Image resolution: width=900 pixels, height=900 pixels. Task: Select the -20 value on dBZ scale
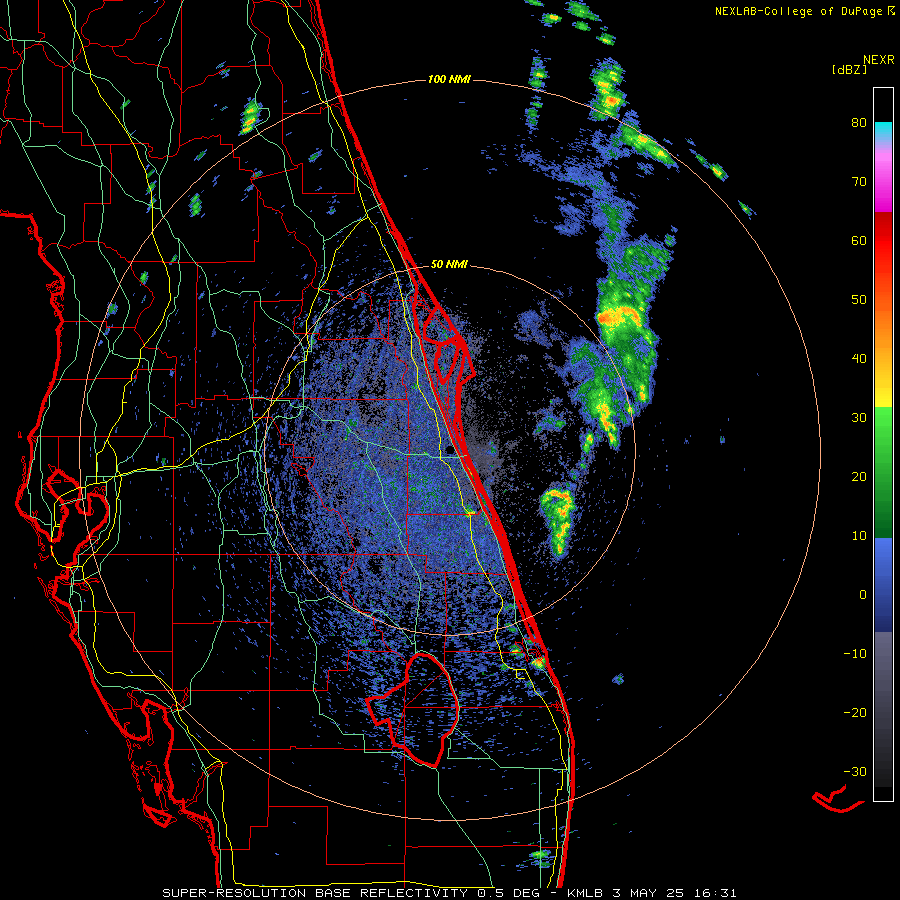(x=855, y=713)
